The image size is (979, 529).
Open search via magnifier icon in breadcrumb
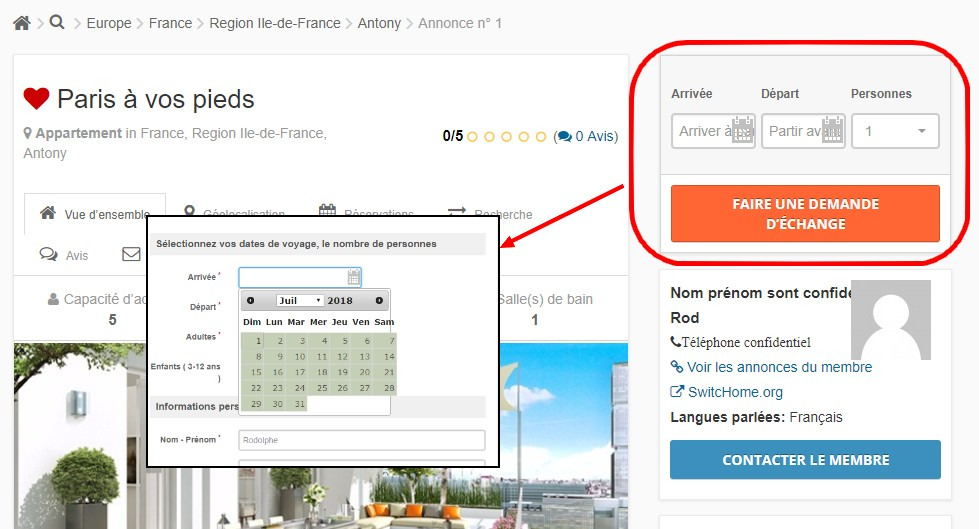pyautogui.click(x=57, y=22)
